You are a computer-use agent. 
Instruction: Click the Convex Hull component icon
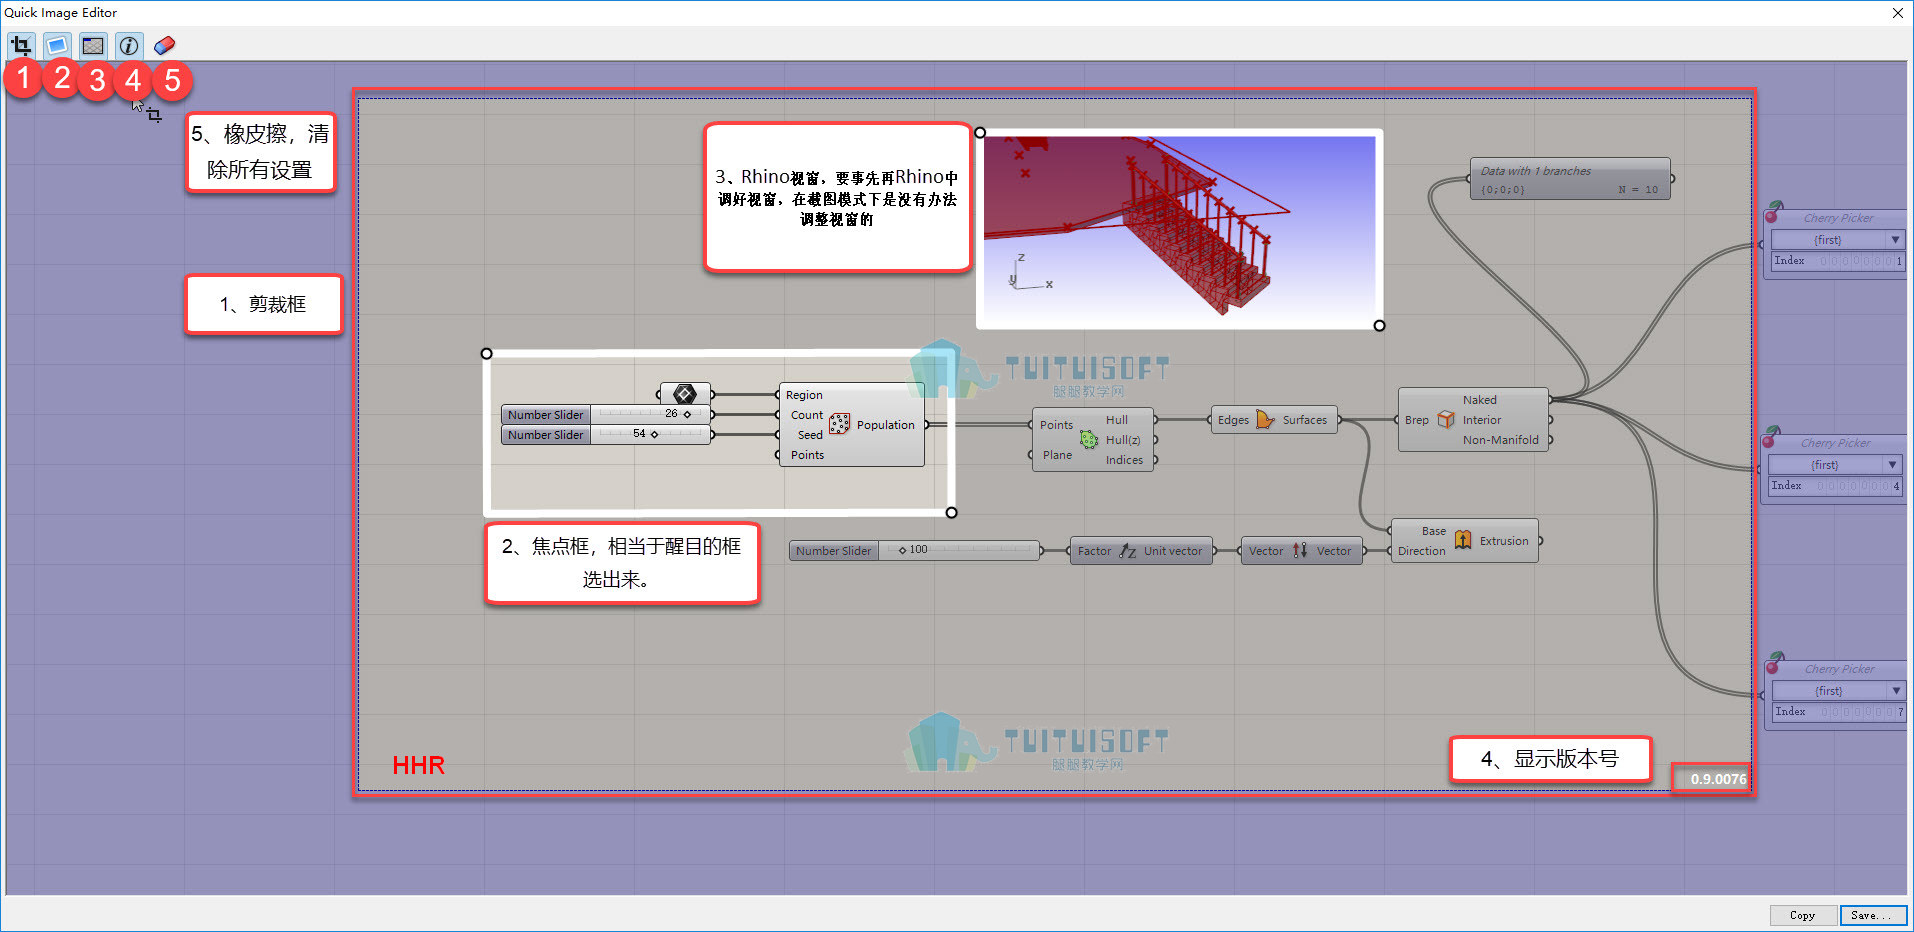pos(1089,438)
